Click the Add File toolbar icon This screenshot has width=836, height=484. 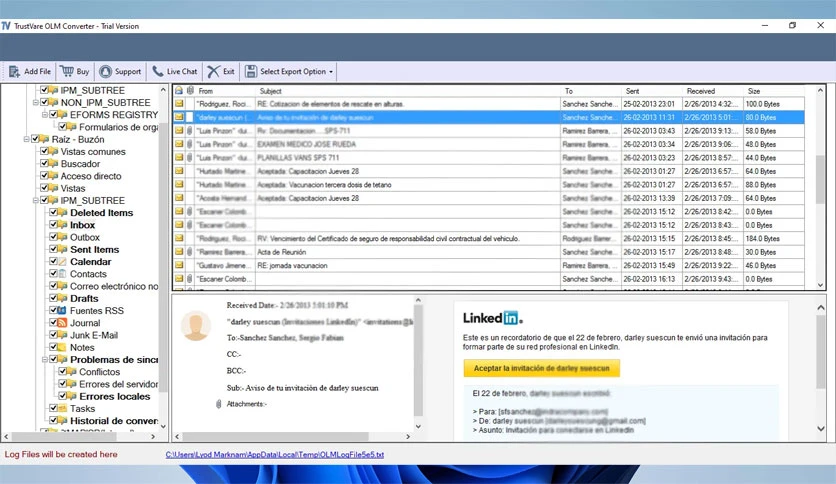click(x=14, y=71)
